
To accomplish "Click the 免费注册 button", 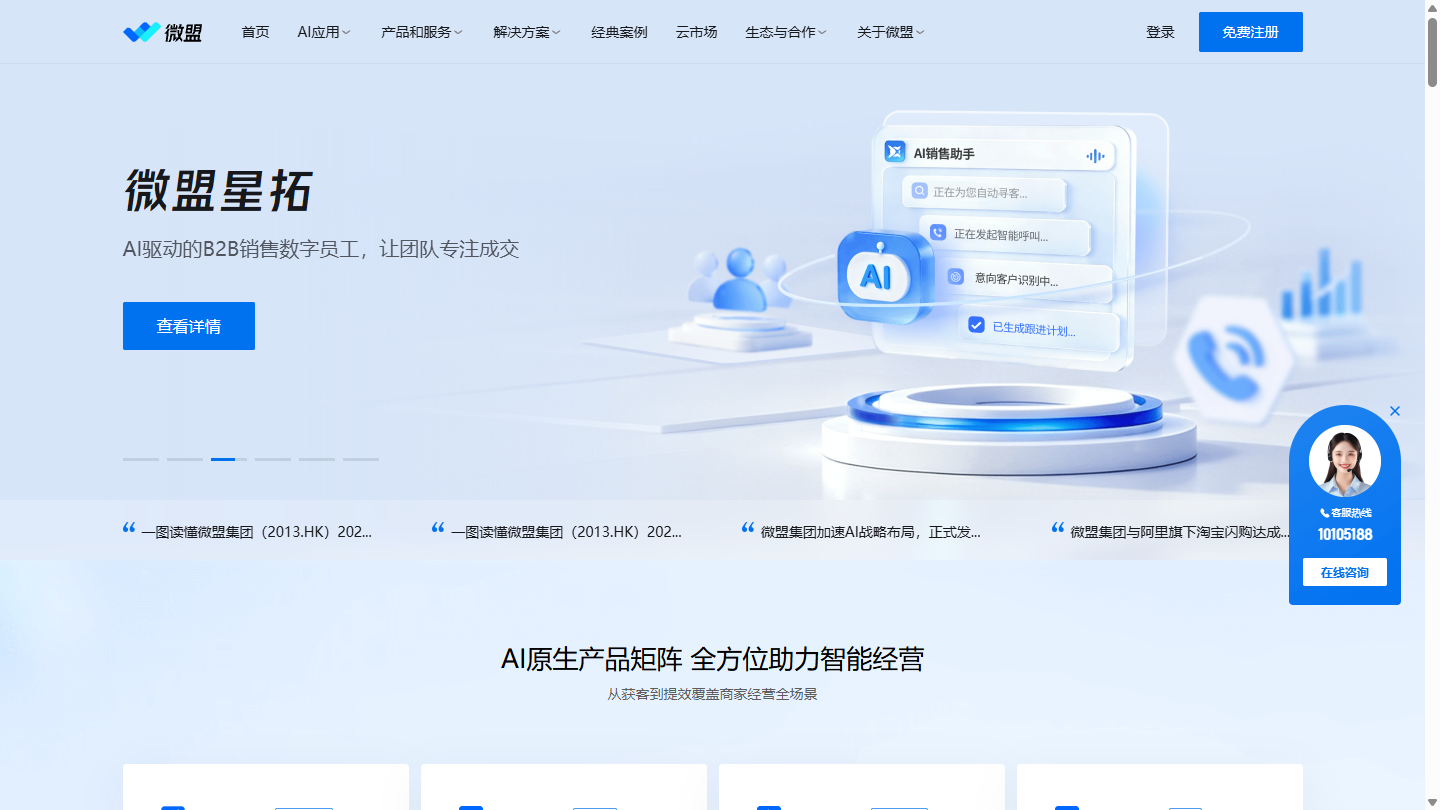I will [1251, 32].
